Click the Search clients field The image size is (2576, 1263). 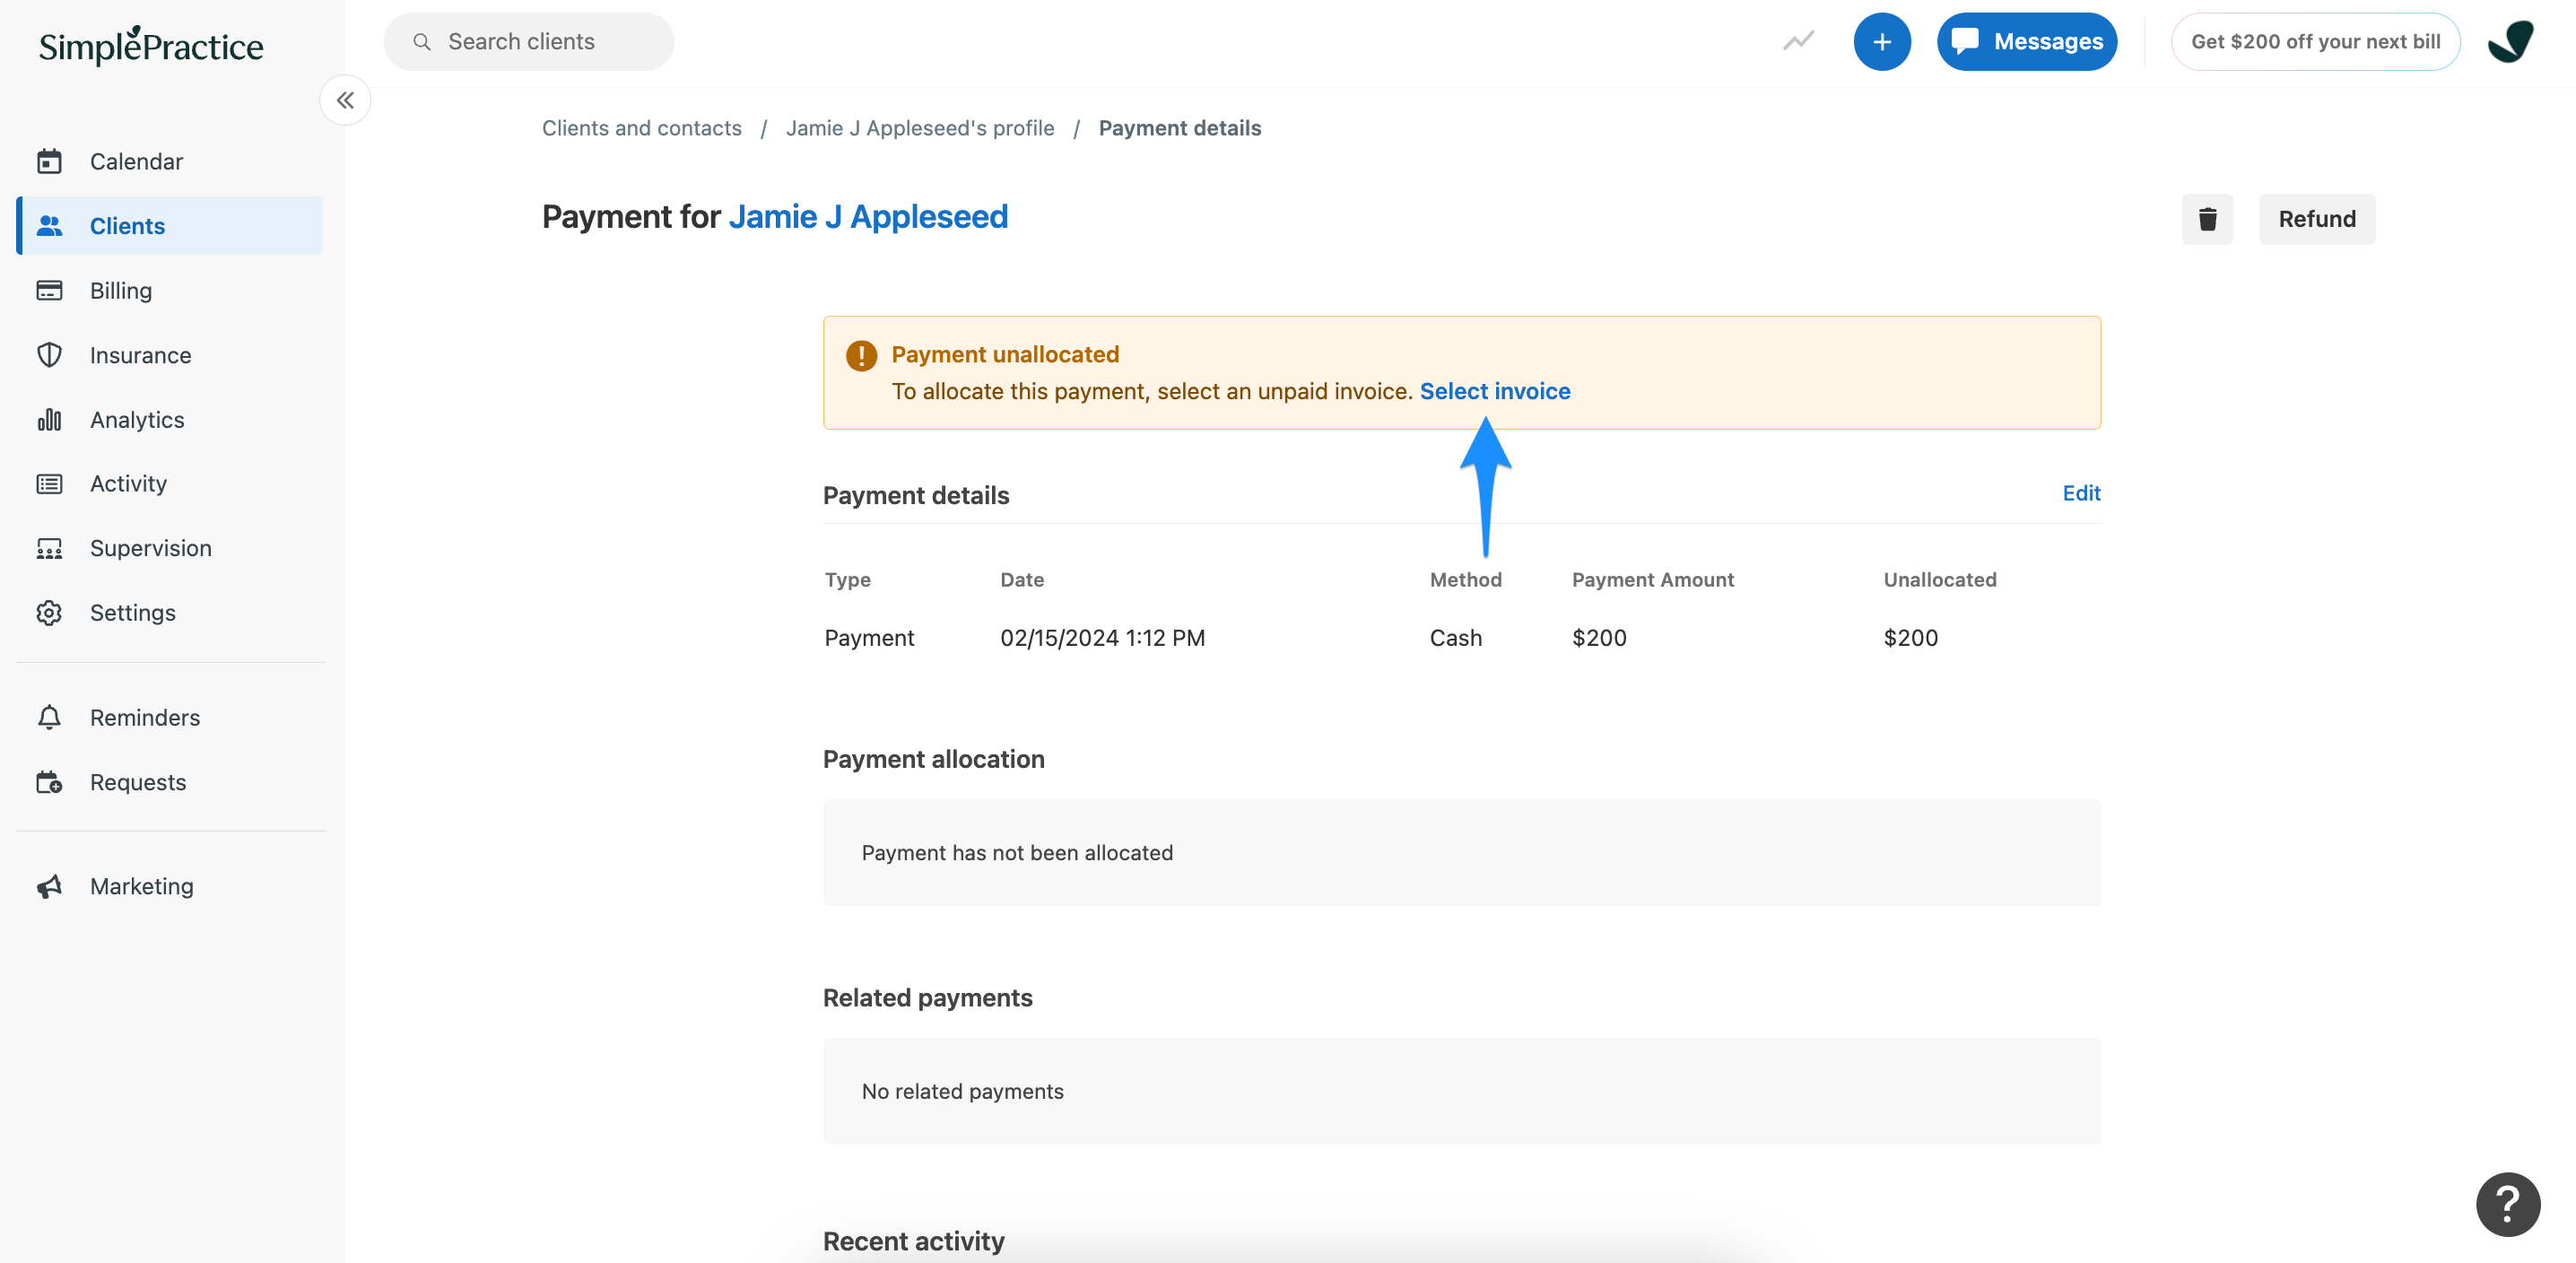coord(528,41)
